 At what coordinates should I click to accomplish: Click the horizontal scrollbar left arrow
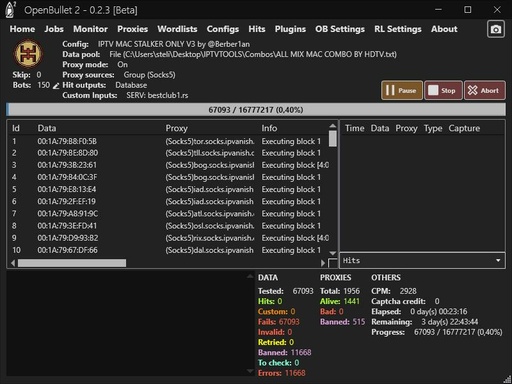13,263
